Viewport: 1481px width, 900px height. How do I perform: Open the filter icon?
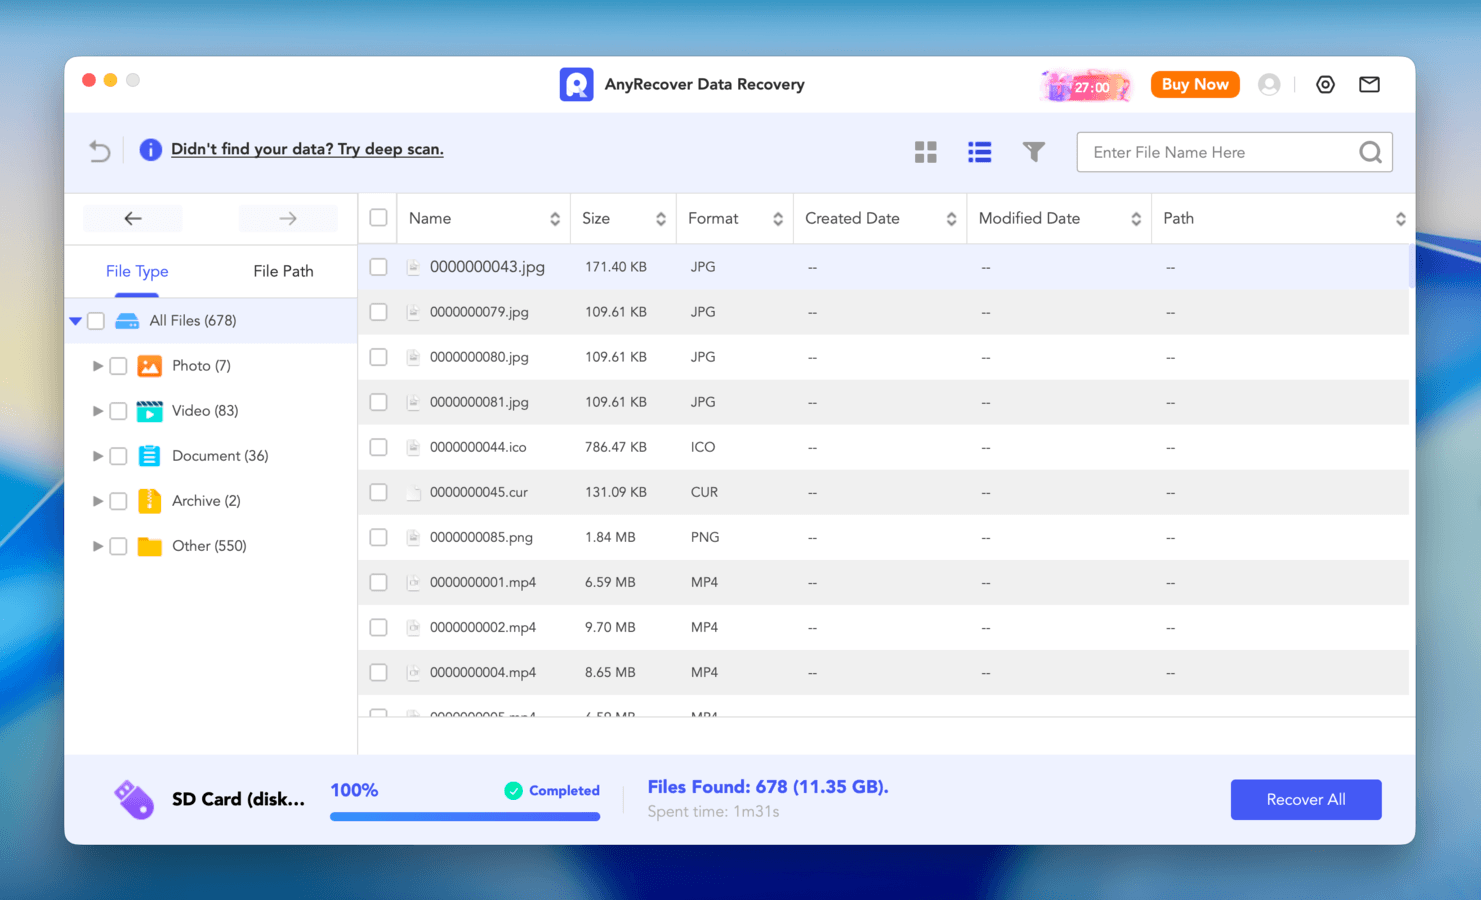pyautogui.click(x=1033, y=151)
